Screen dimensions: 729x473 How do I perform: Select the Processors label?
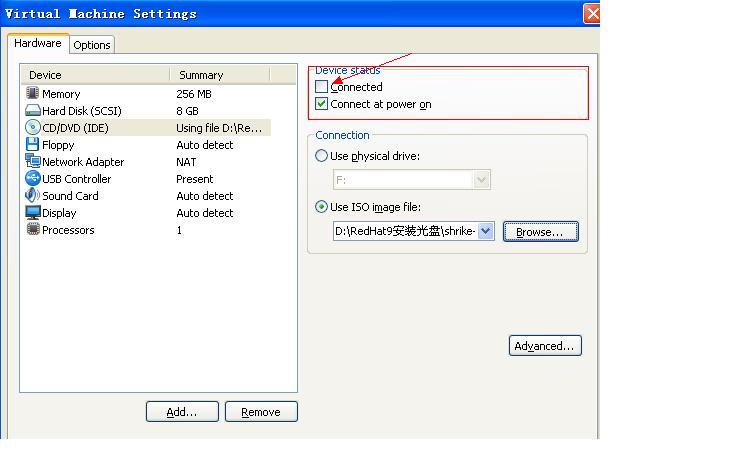point(68,230)
